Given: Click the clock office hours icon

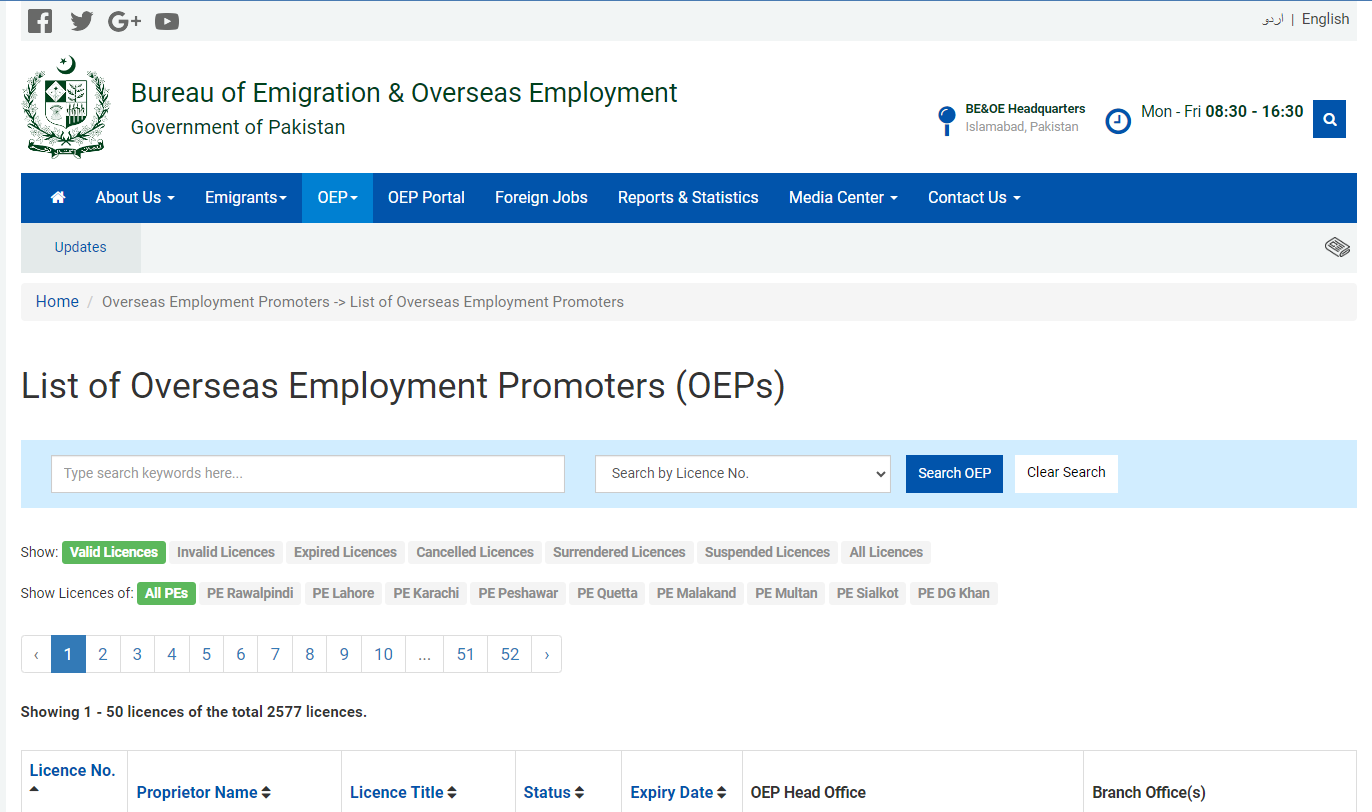Looking at the screenshot, I should 1118,121.
